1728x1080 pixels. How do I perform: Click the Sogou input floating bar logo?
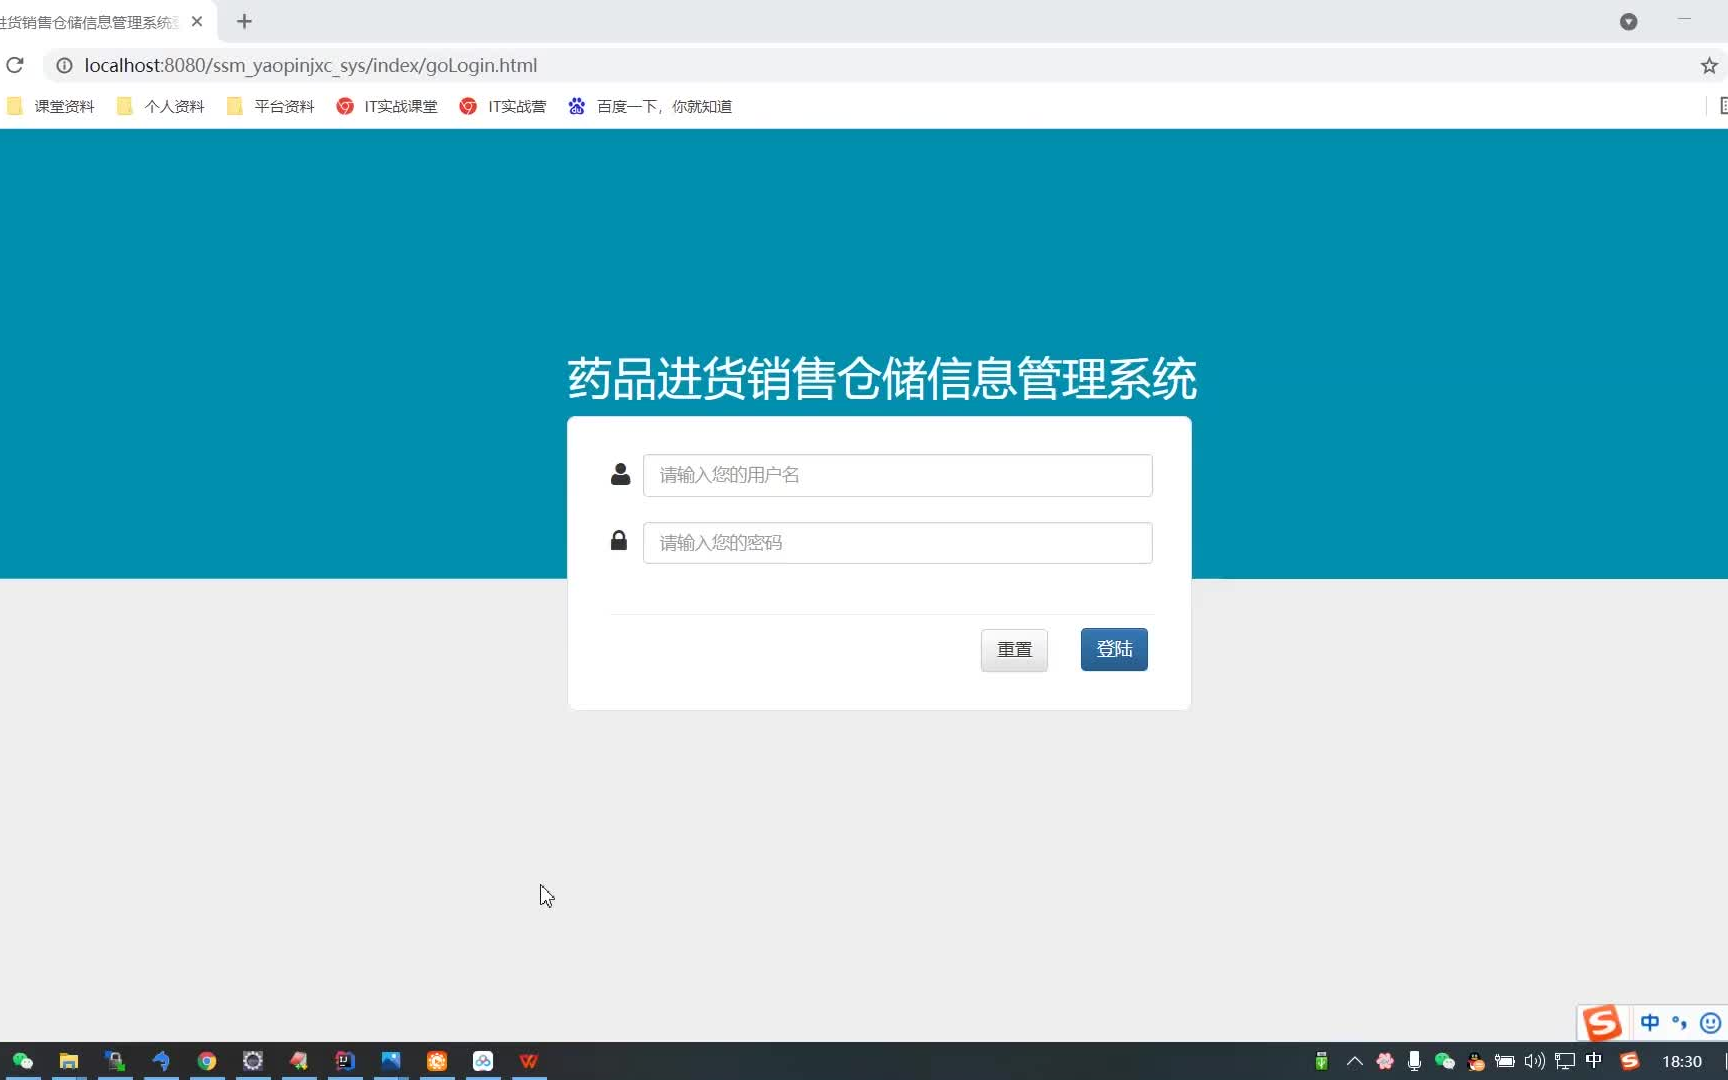[x=1601, y=1022]
